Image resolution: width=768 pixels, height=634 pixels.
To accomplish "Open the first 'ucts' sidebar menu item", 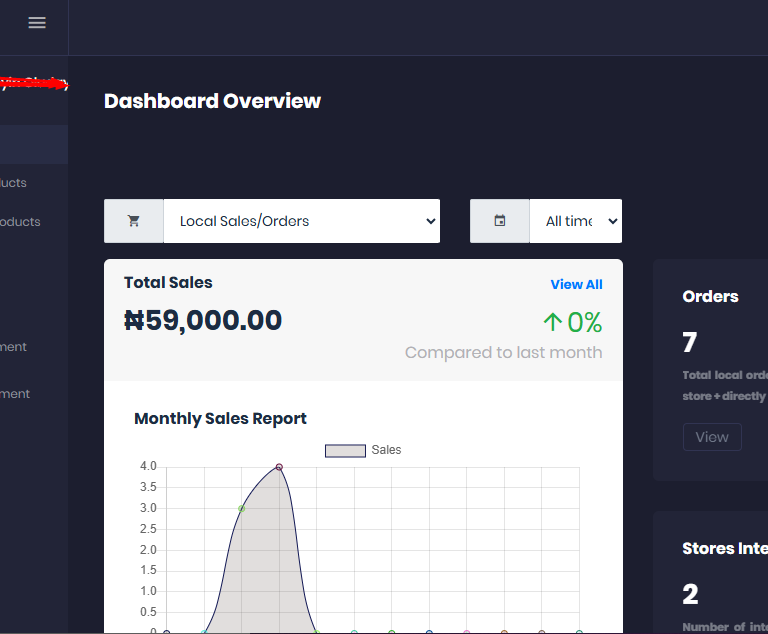I will tap(14, 183).
